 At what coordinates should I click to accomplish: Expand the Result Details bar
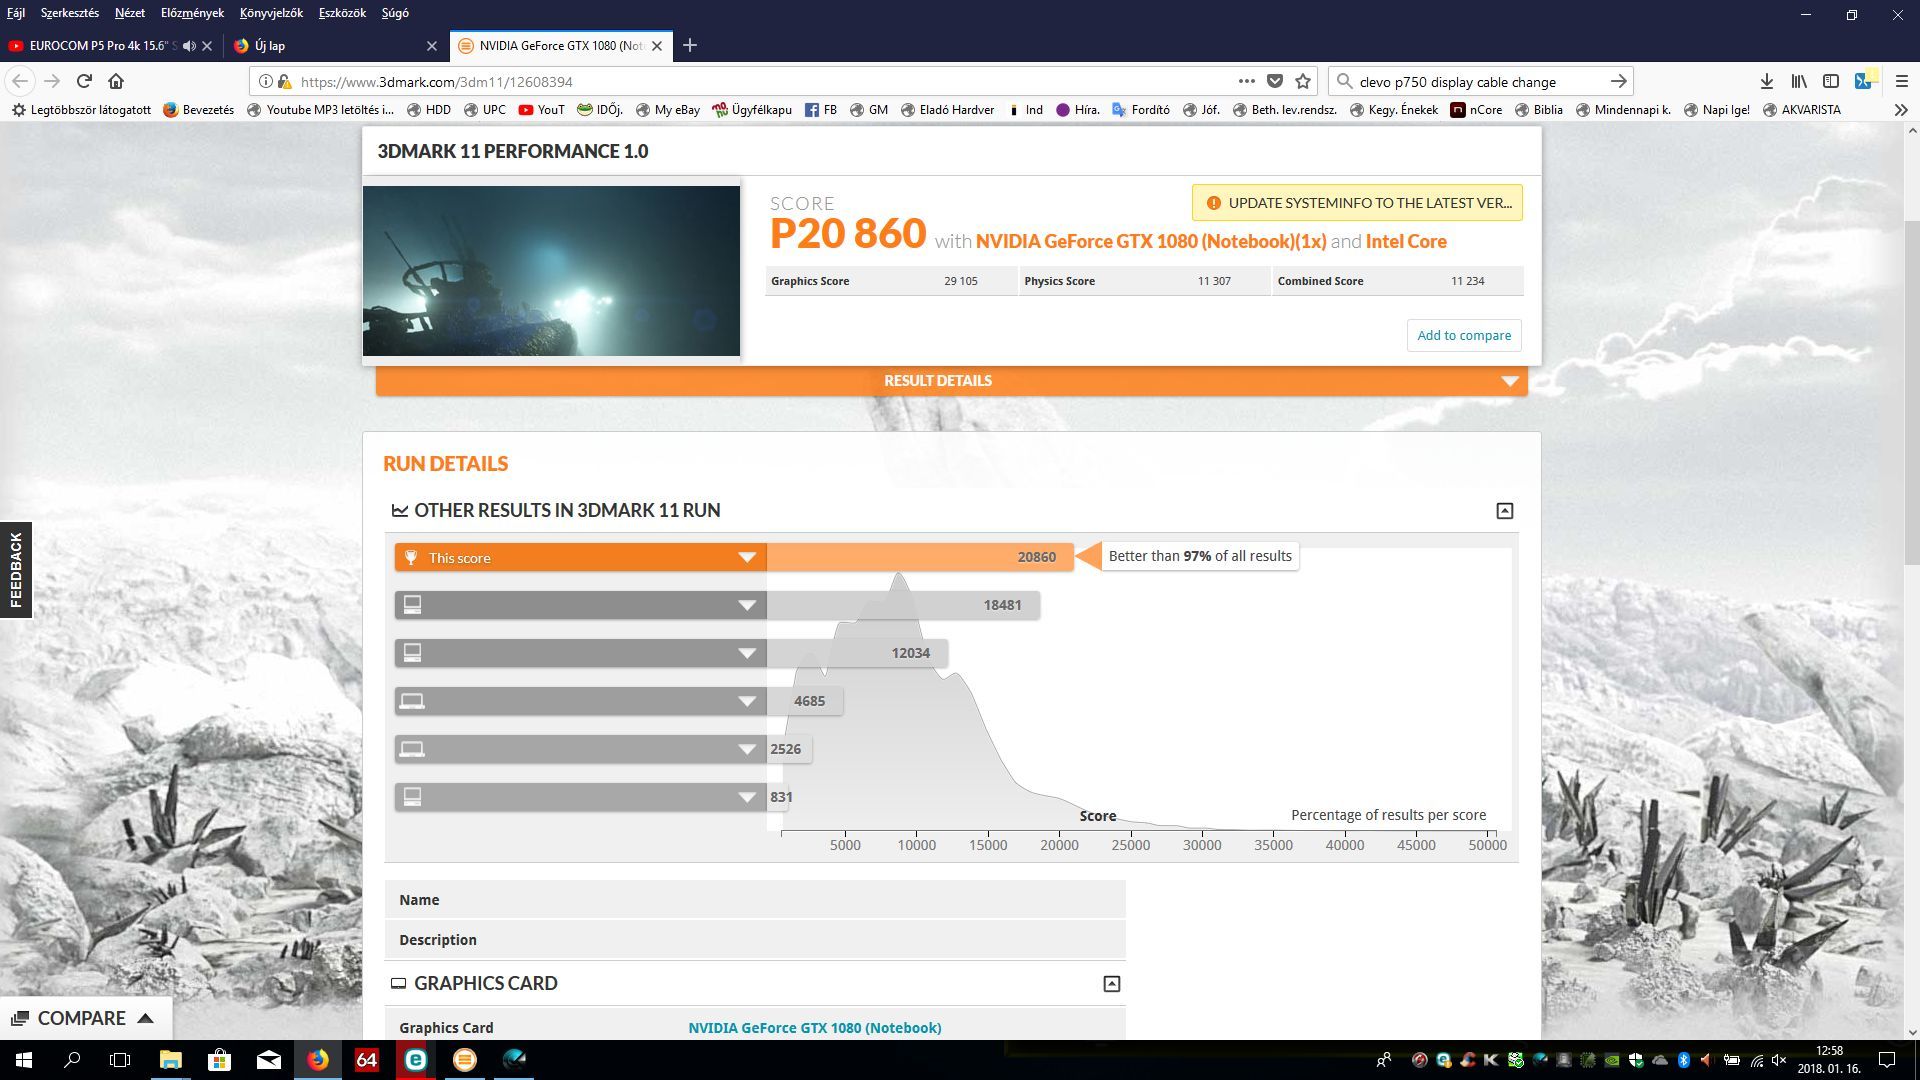[x=951, y=381]
